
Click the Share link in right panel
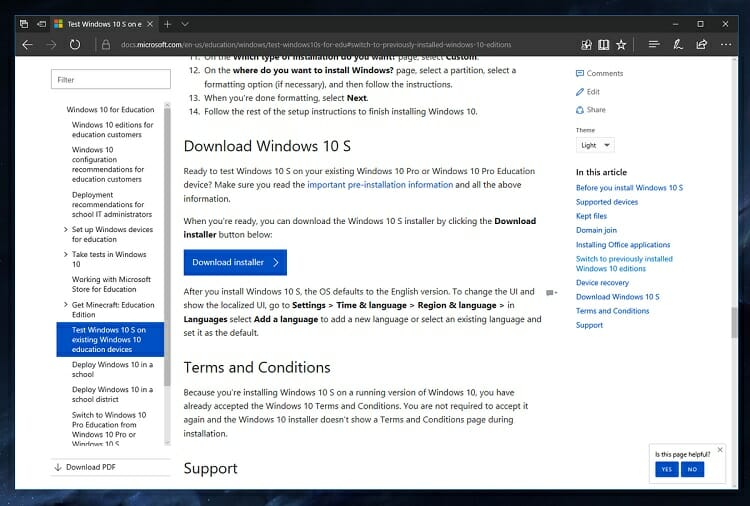591,110
